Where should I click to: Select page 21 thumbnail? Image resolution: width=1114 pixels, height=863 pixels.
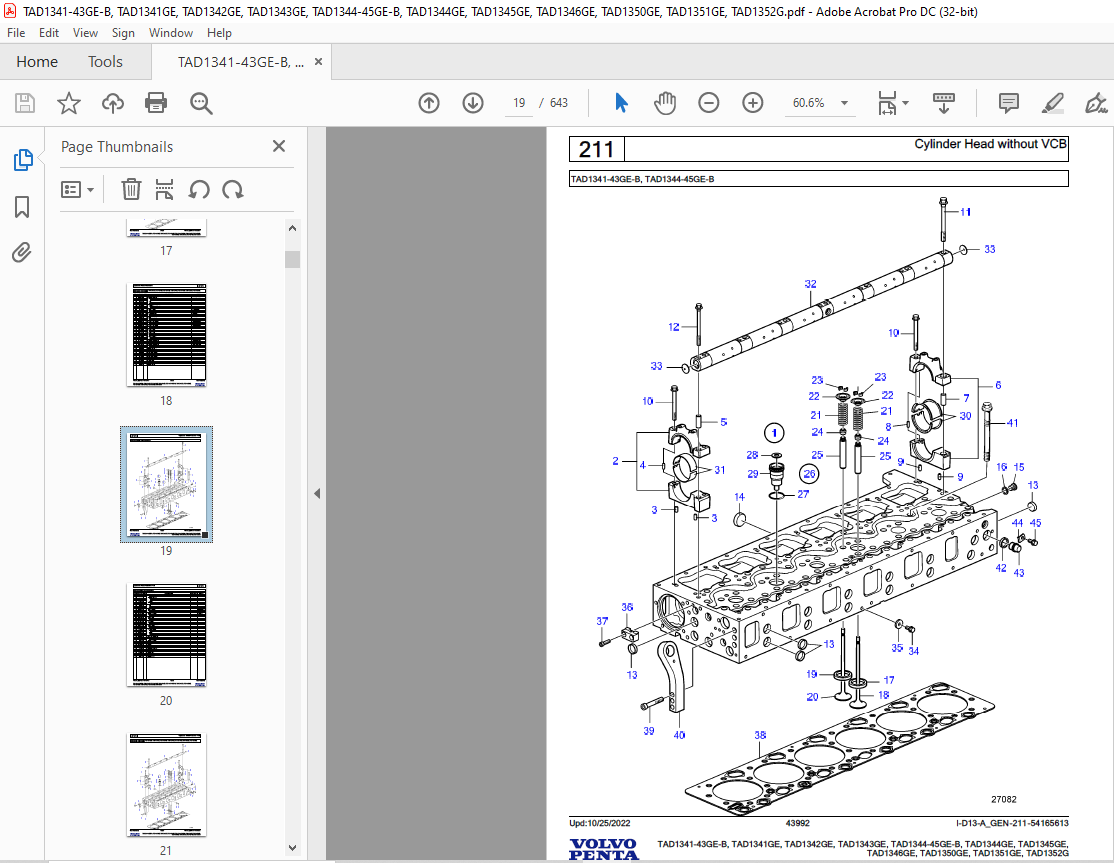tap(166, 784)
